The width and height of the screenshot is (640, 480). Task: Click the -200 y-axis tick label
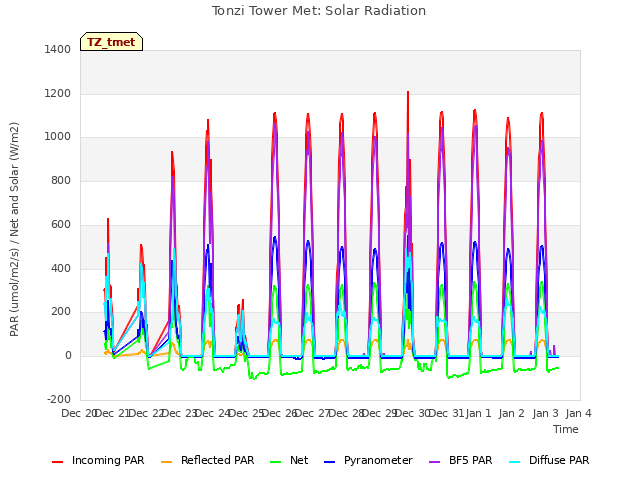59,399
